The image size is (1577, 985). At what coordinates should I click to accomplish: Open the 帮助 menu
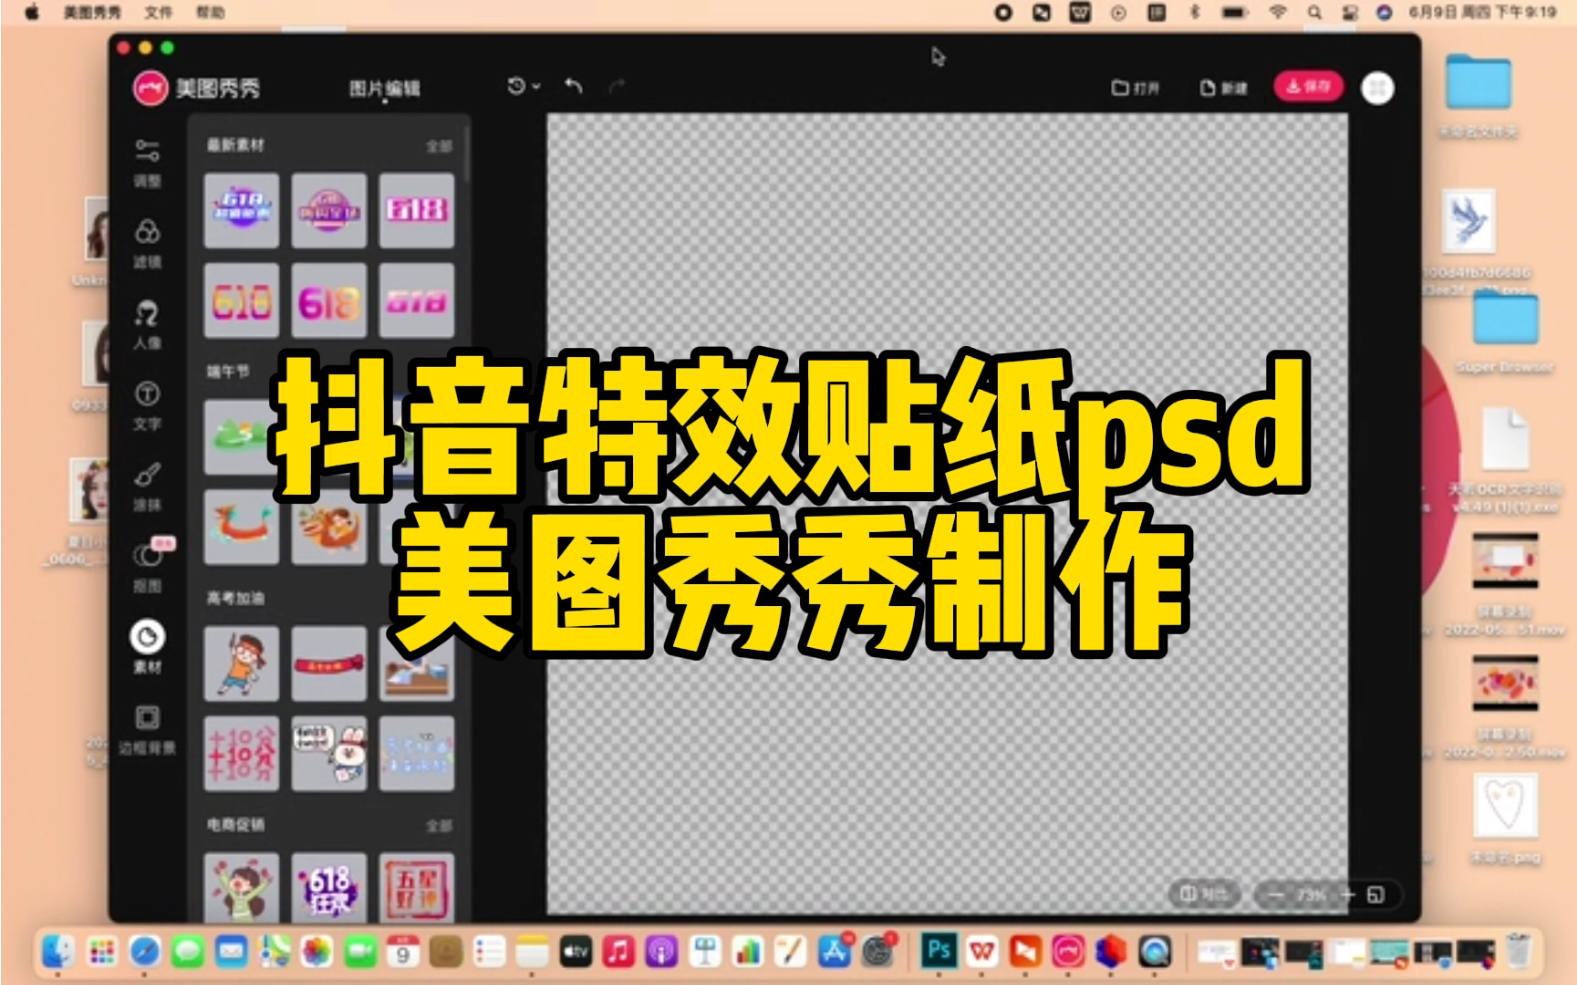(210, 12)
